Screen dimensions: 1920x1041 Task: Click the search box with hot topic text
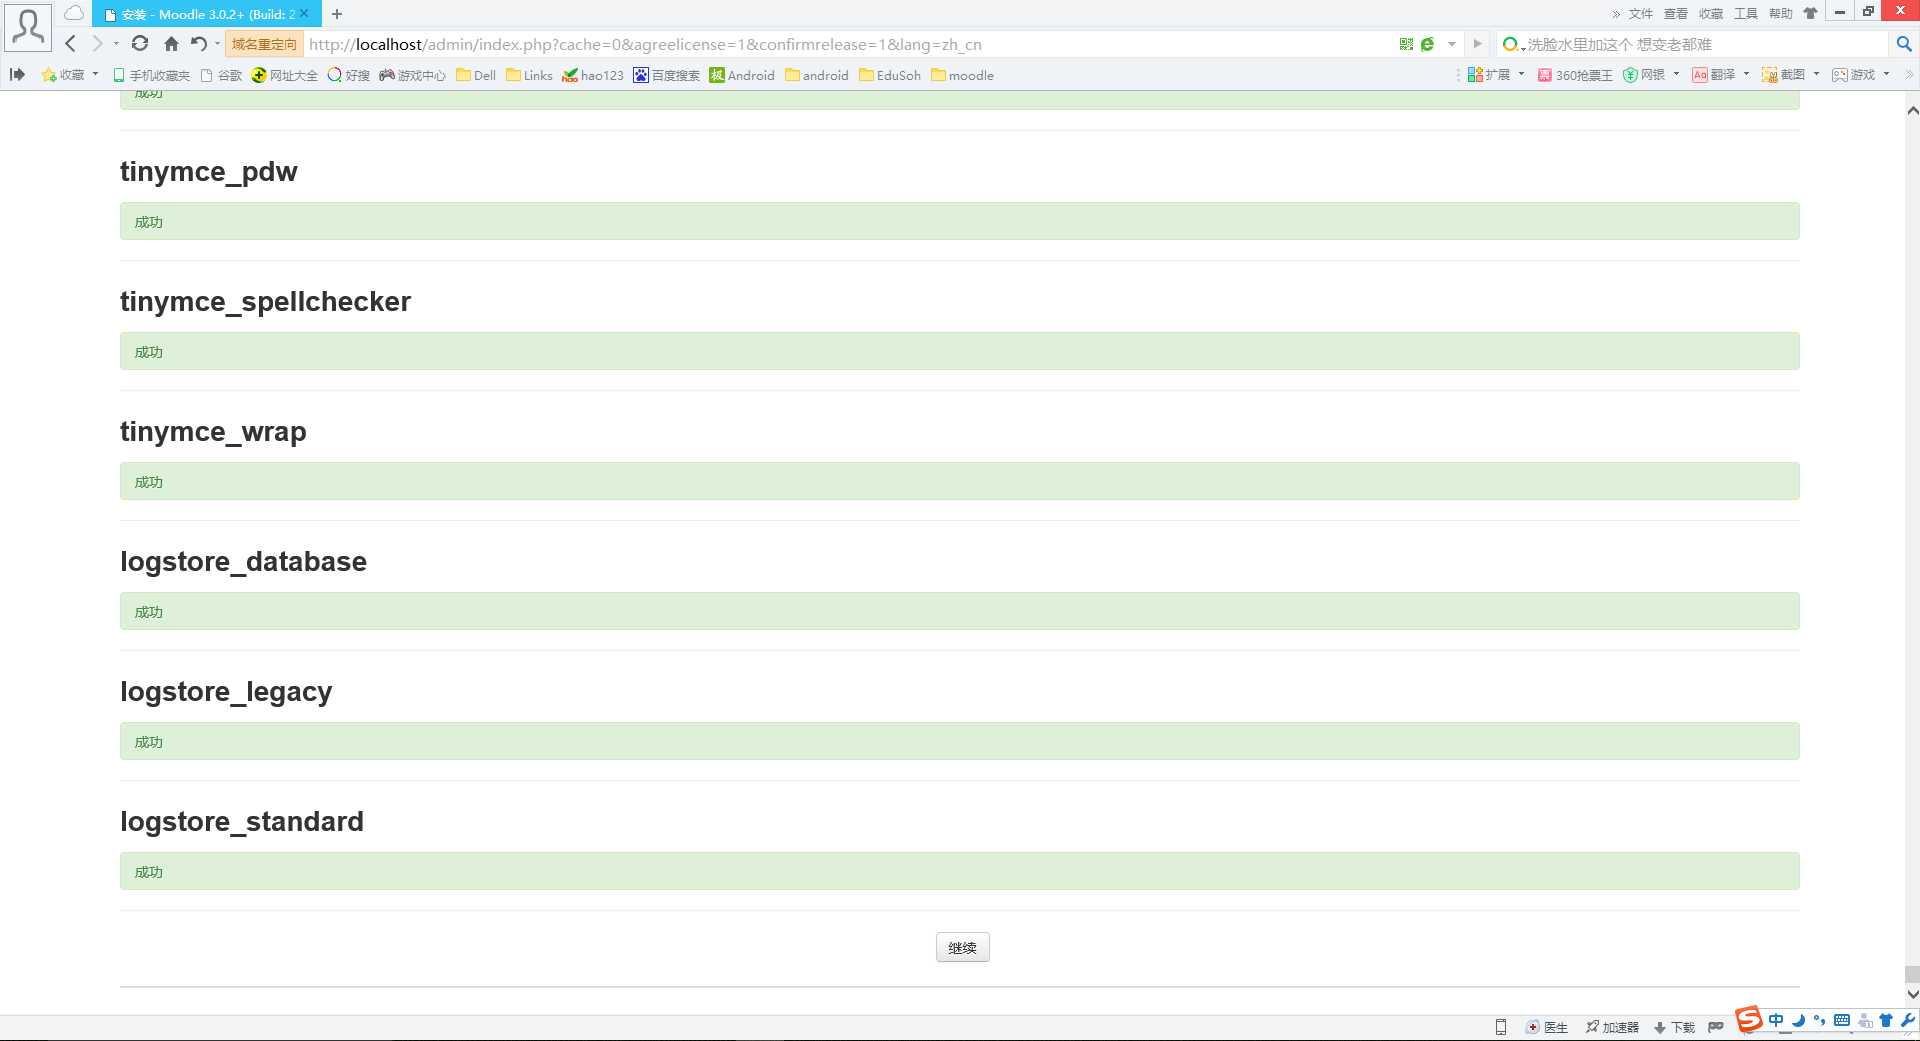point(1700,44)
